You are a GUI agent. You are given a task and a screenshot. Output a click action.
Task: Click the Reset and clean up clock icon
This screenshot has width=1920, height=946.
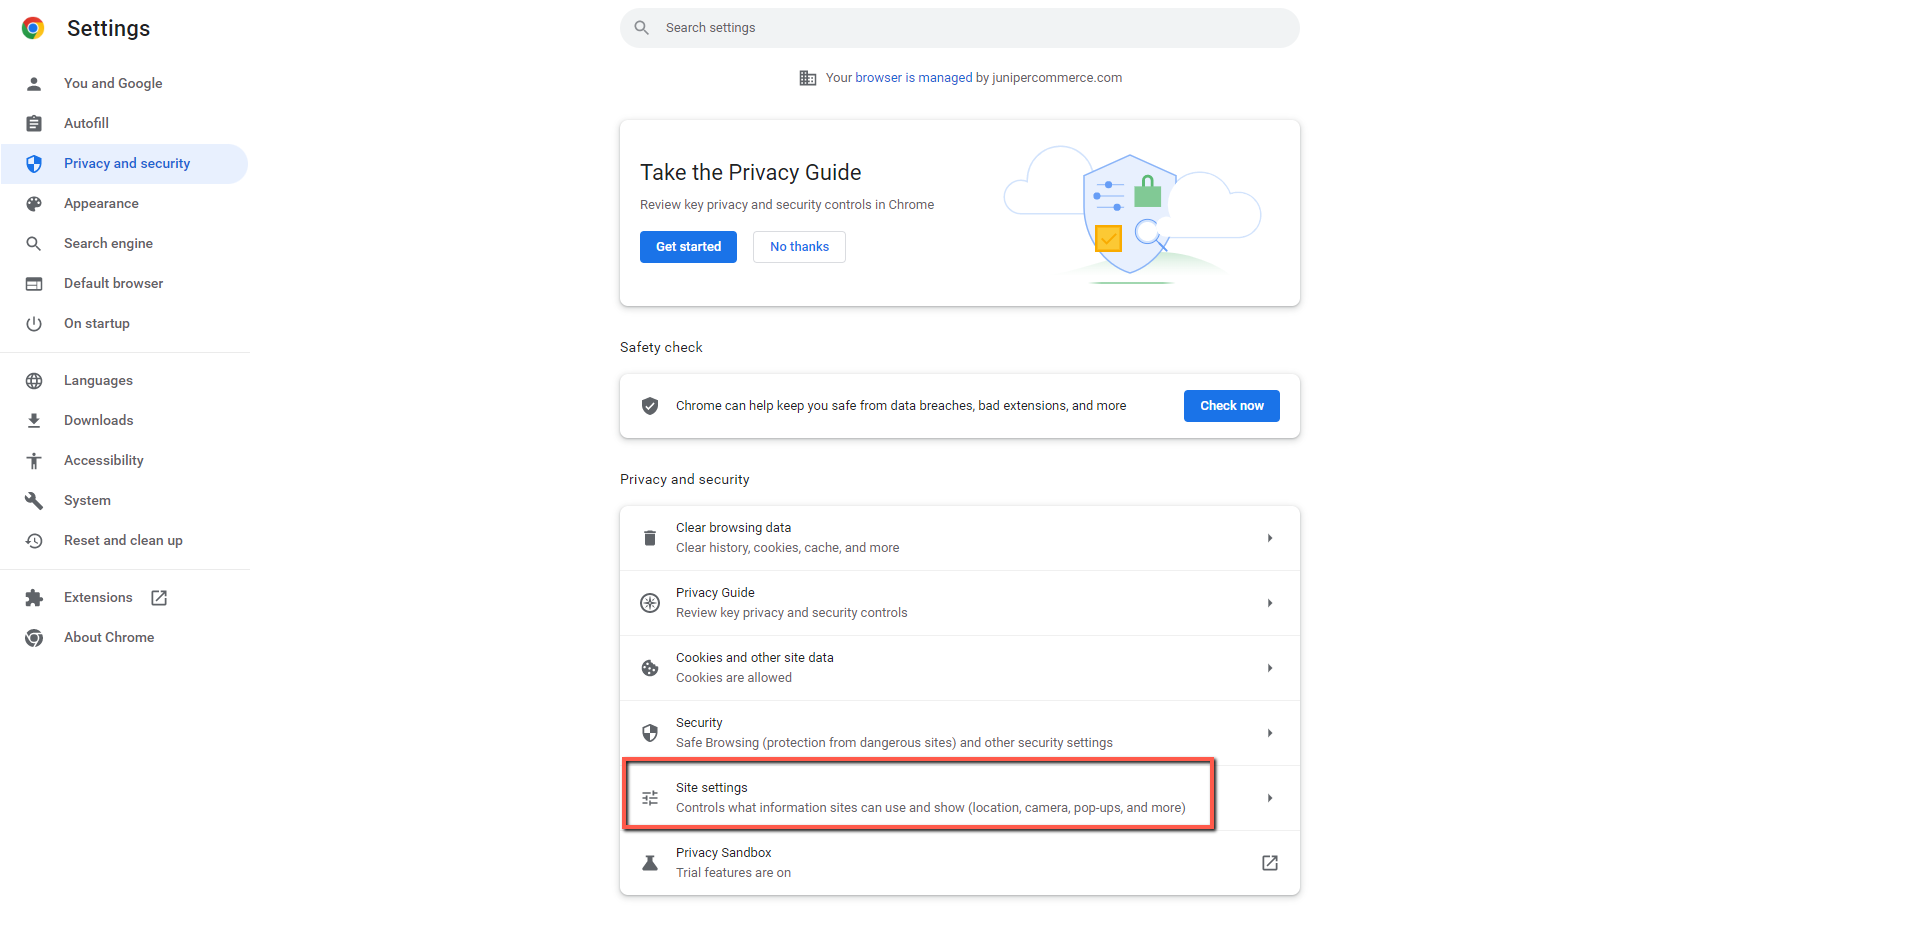point(34,541)
